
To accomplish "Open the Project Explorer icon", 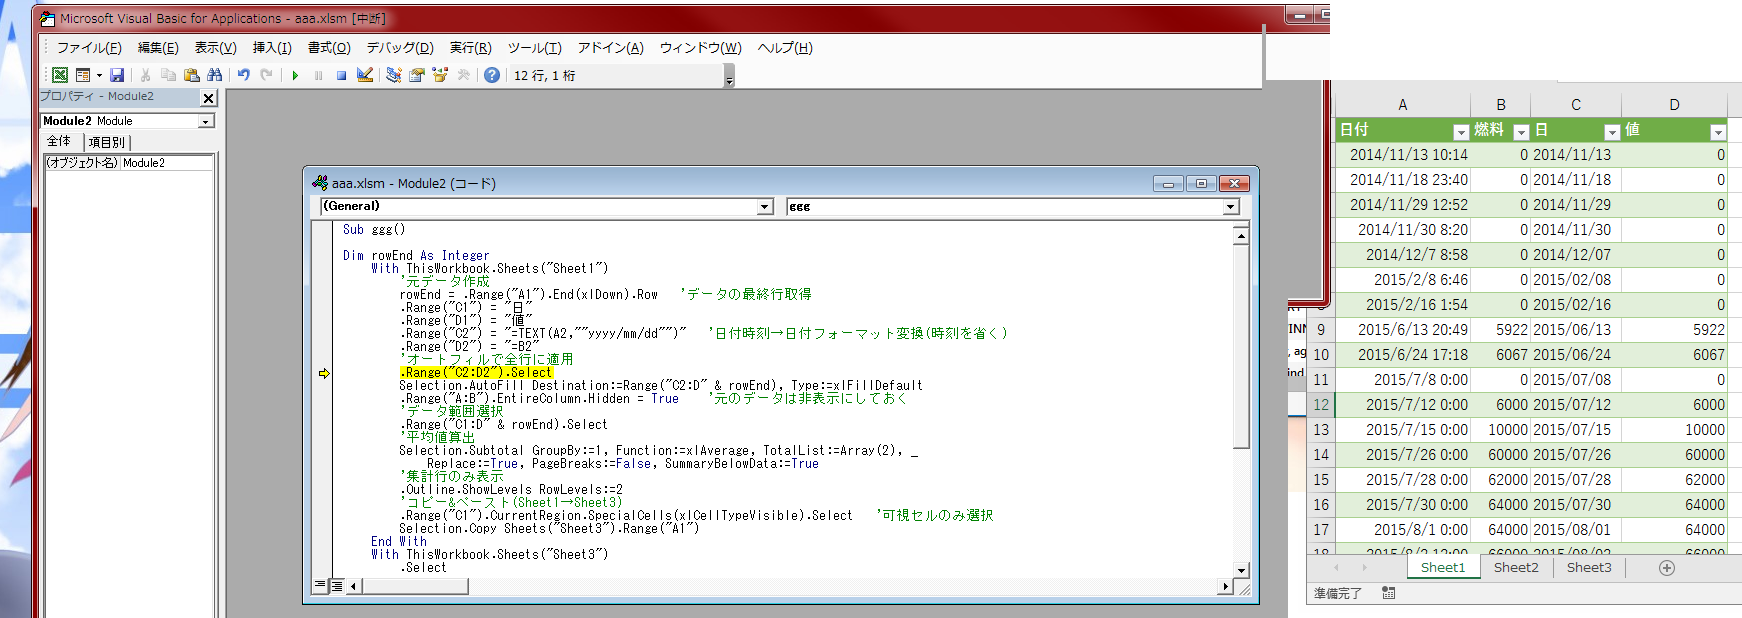I will click(x=394, y=75).
